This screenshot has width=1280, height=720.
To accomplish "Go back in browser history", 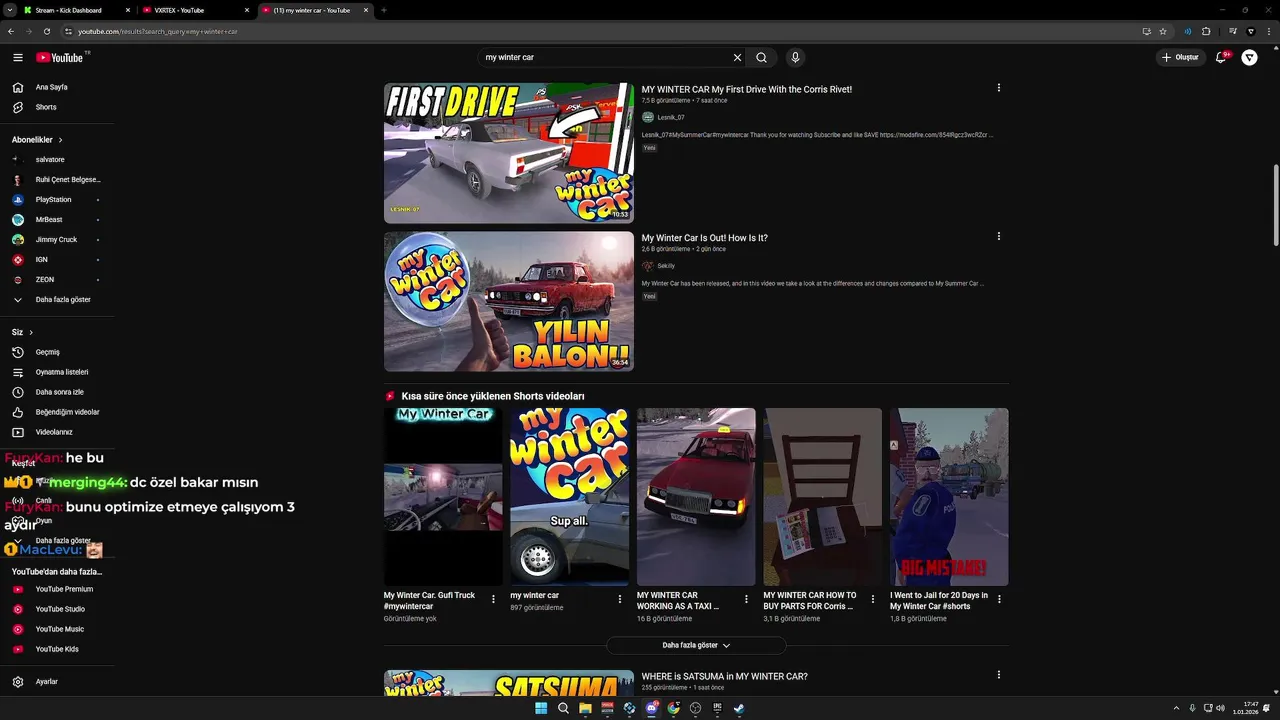I will [x=11, y=31].
